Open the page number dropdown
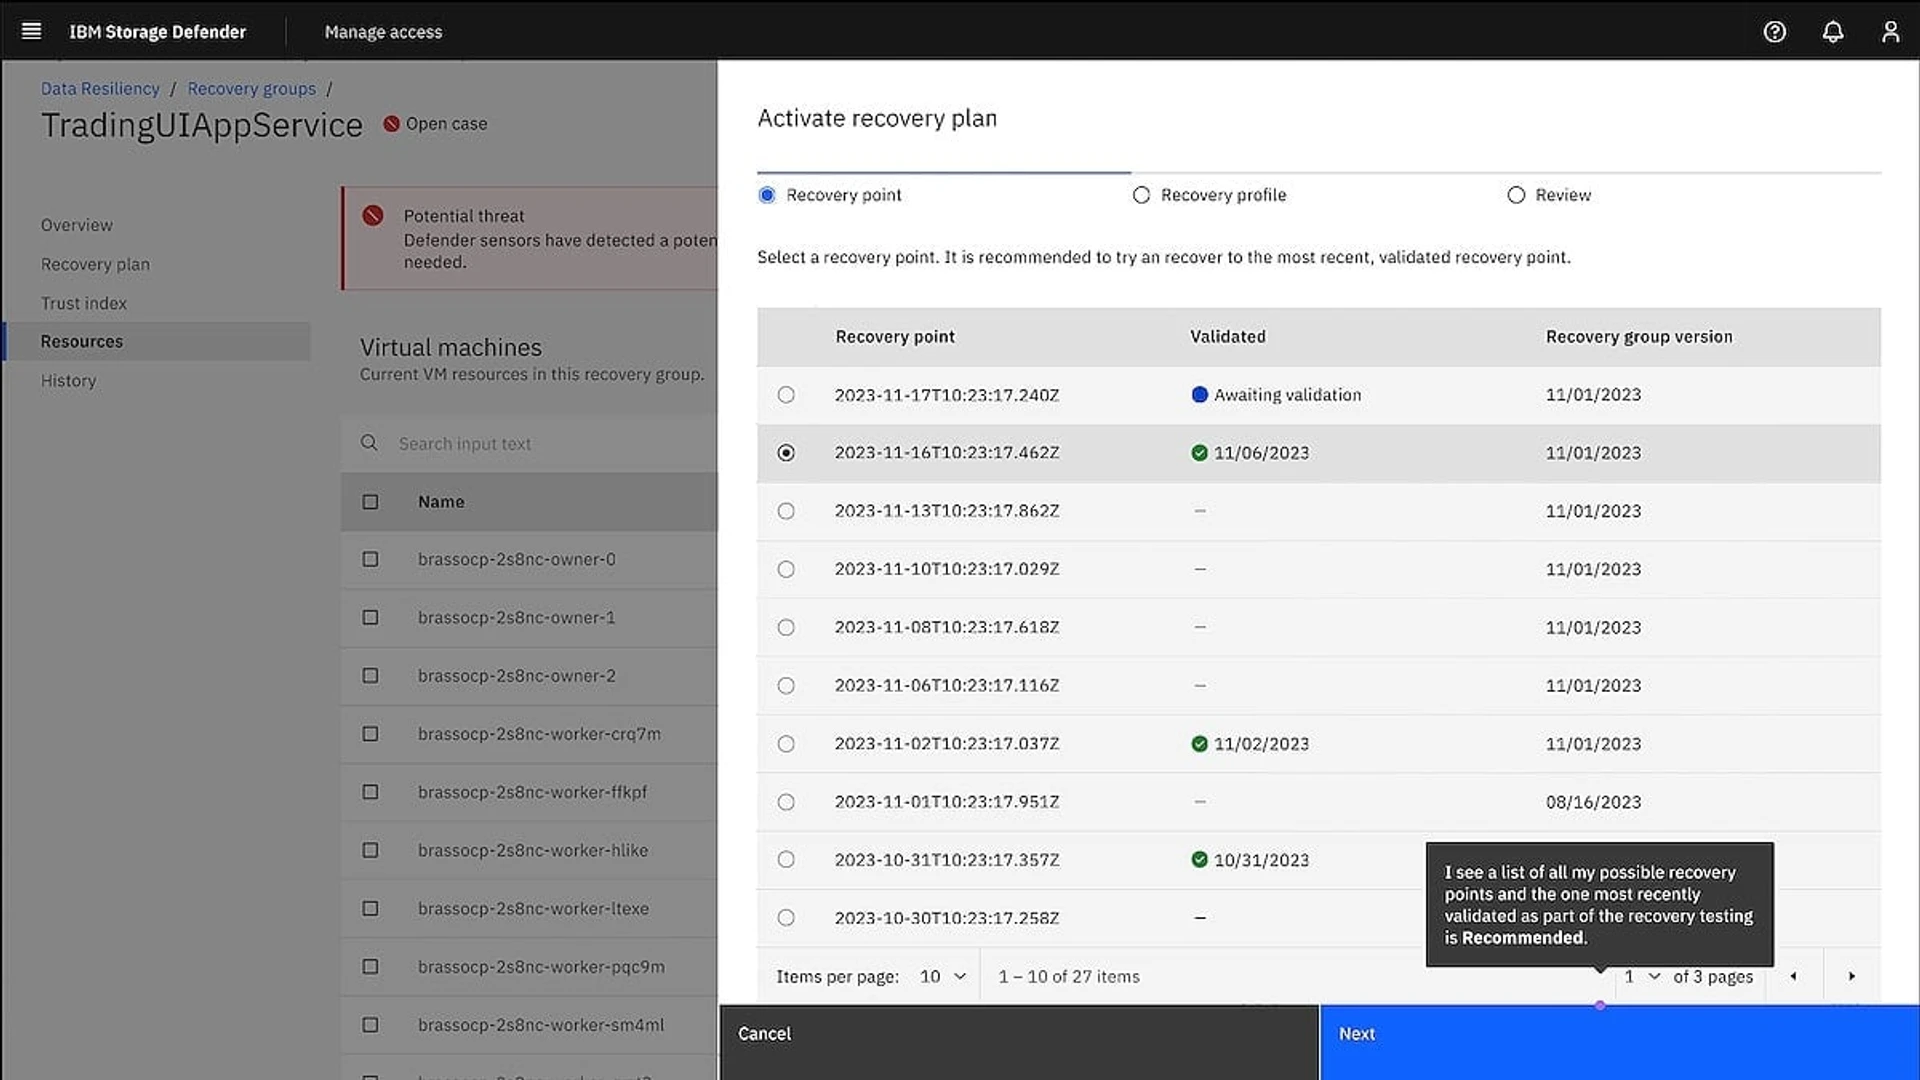 click(x=1641, y=976)
